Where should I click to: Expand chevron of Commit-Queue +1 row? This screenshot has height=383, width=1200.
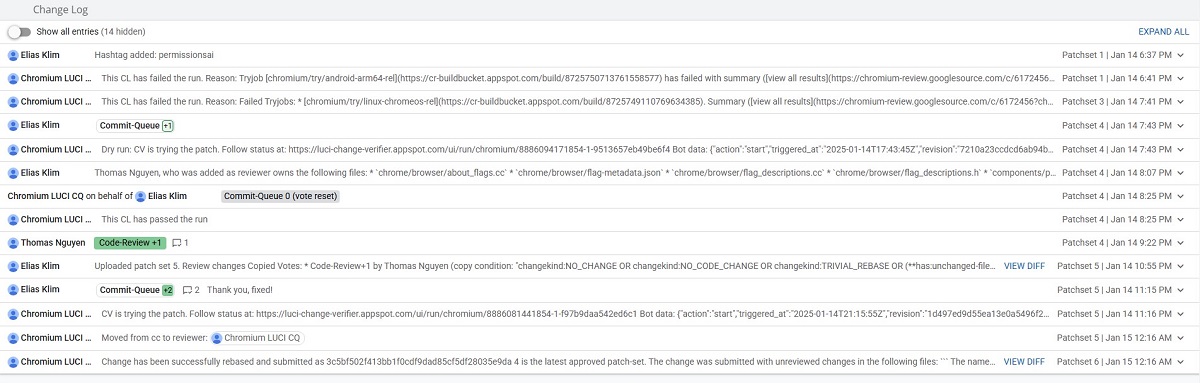[1181, 125]
